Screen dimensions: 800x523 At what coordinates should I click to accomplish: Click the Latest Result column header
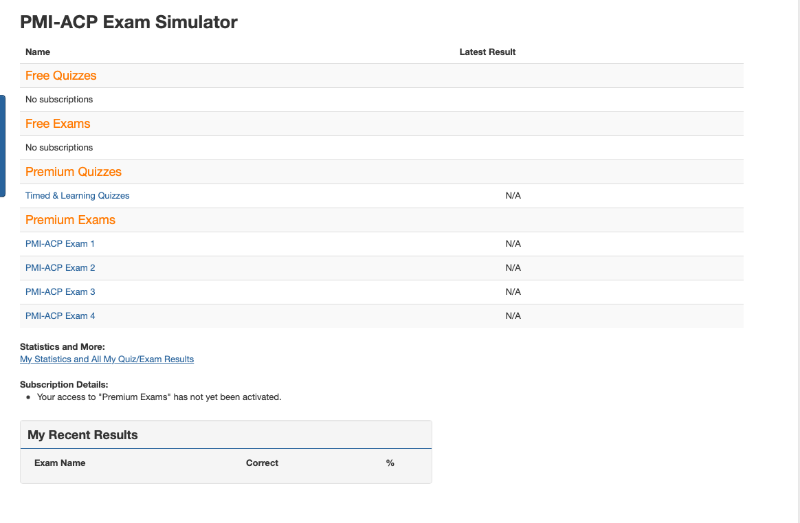click(x=488, y=52)
